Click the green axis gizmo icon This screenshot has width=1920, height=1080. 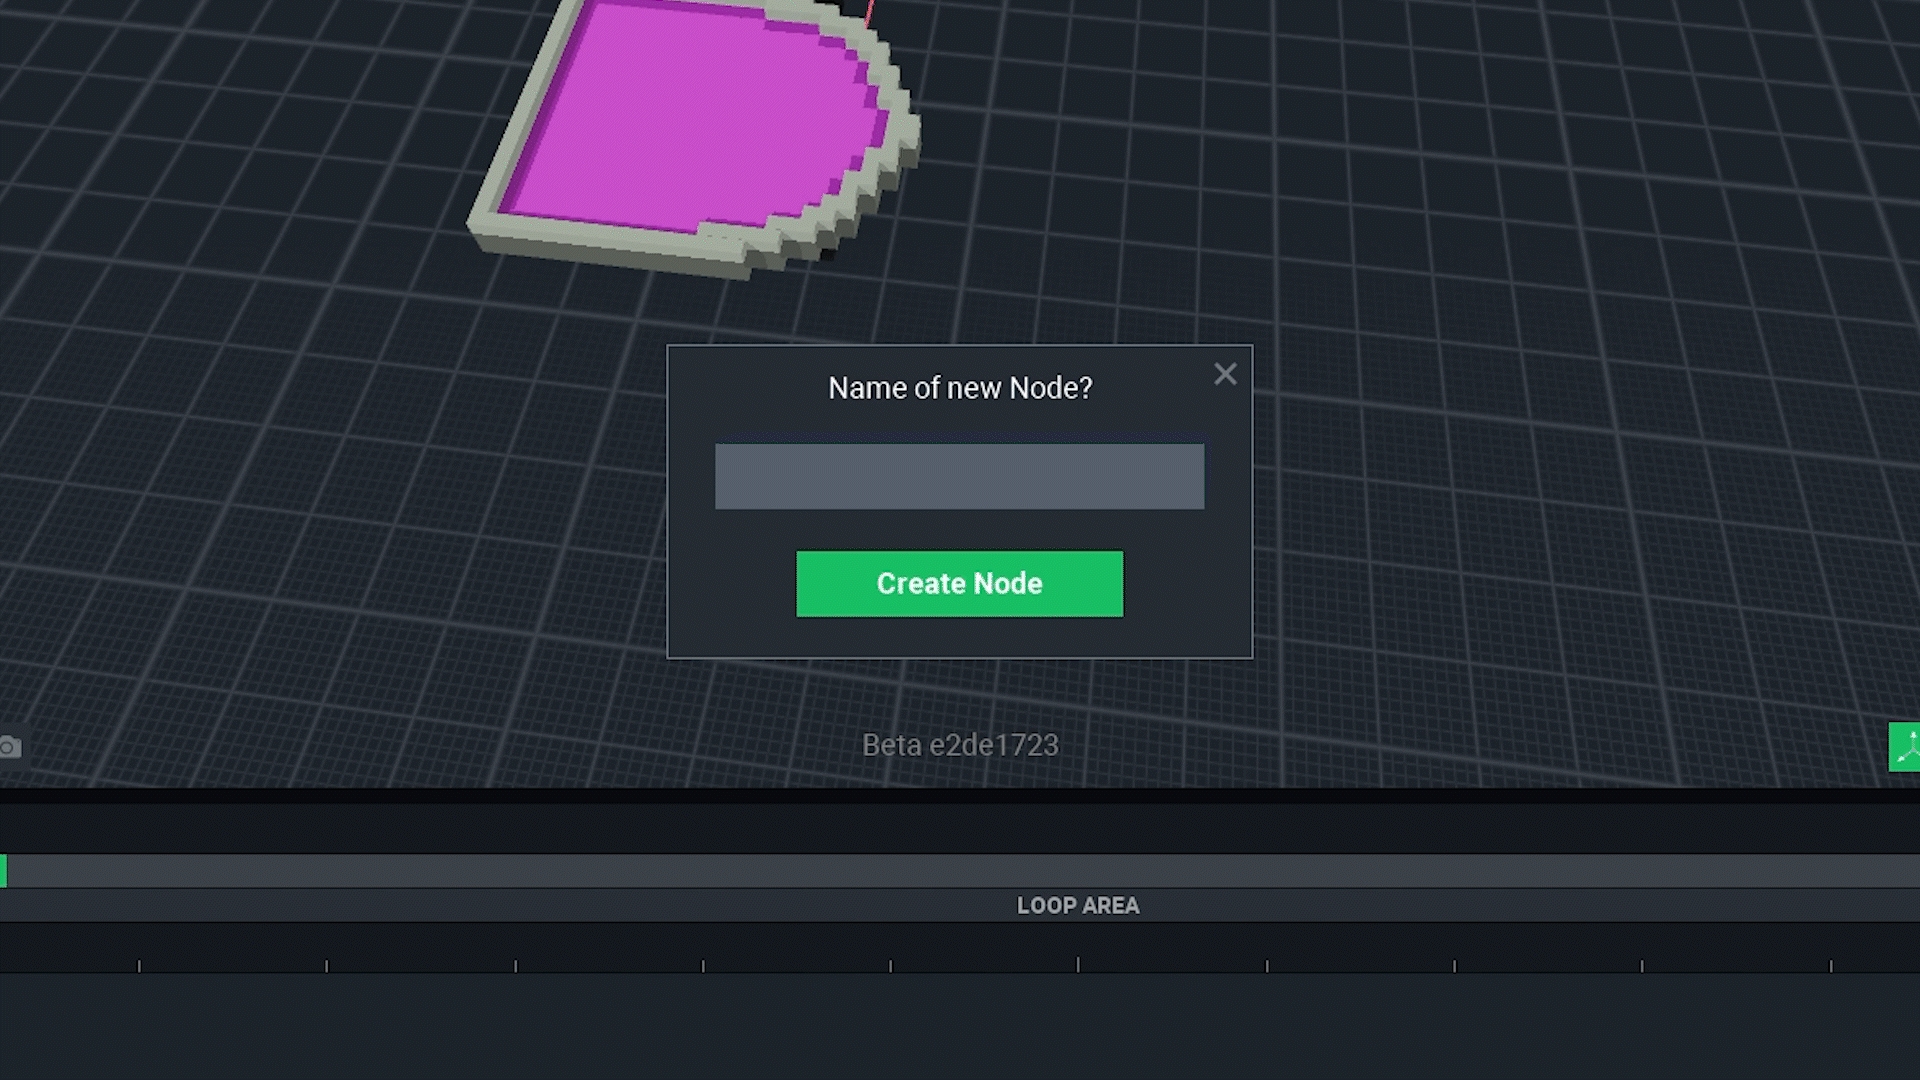pos(1906,747)
